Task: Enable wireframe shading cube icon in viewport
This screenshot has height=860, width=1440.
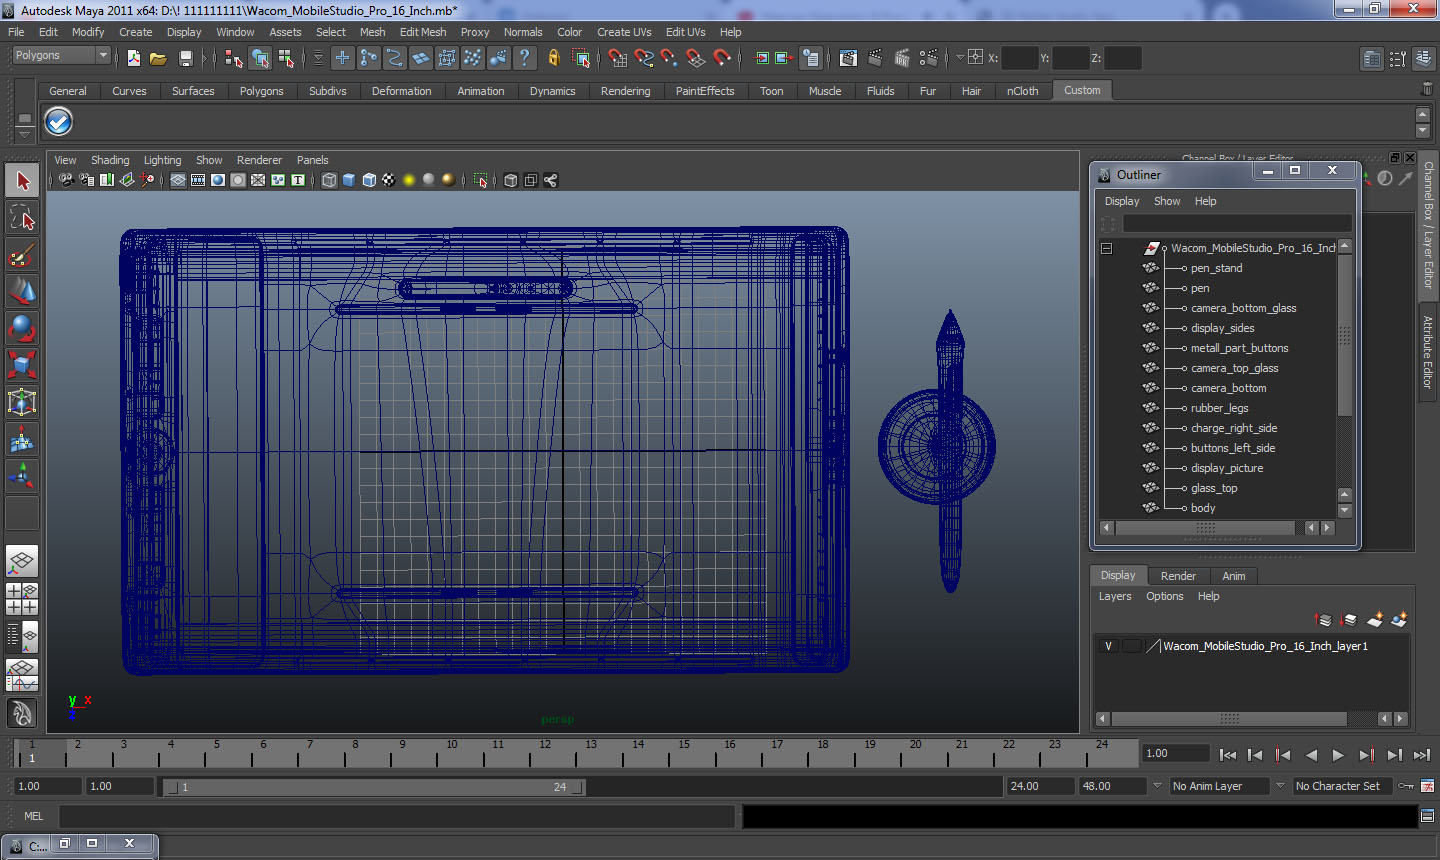Action: pos(329,180)
